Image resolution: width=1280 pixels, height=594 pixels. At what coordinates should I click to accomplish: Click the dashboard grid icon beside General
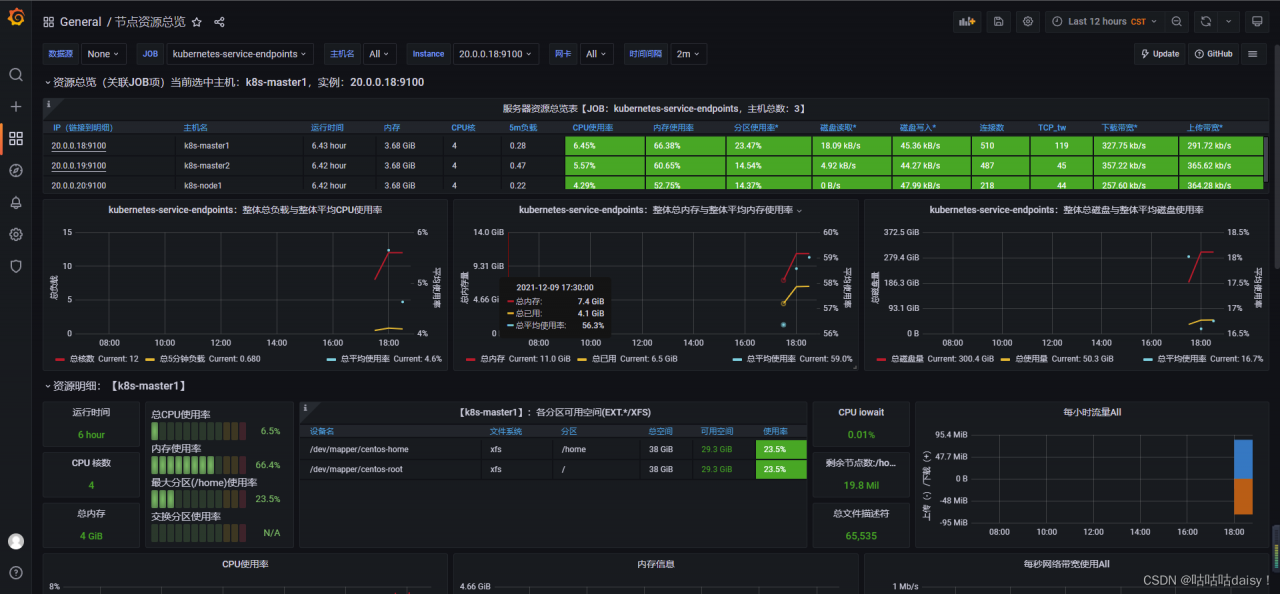click(49, 22)
